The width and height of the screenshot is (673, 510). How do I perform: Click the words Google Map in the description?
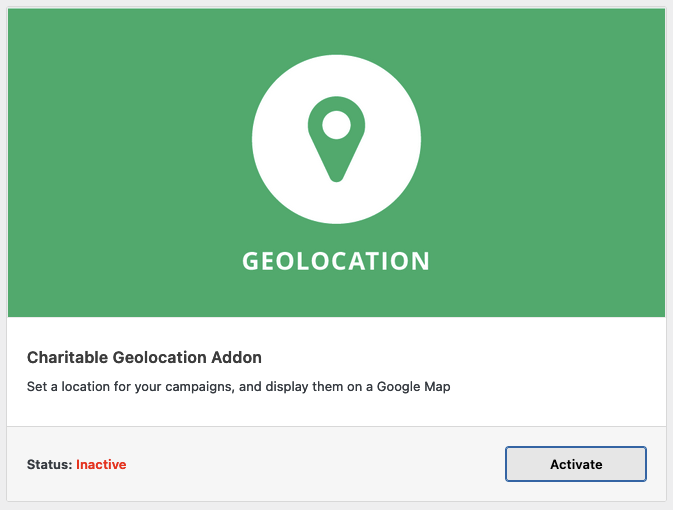tap(414, 387)
